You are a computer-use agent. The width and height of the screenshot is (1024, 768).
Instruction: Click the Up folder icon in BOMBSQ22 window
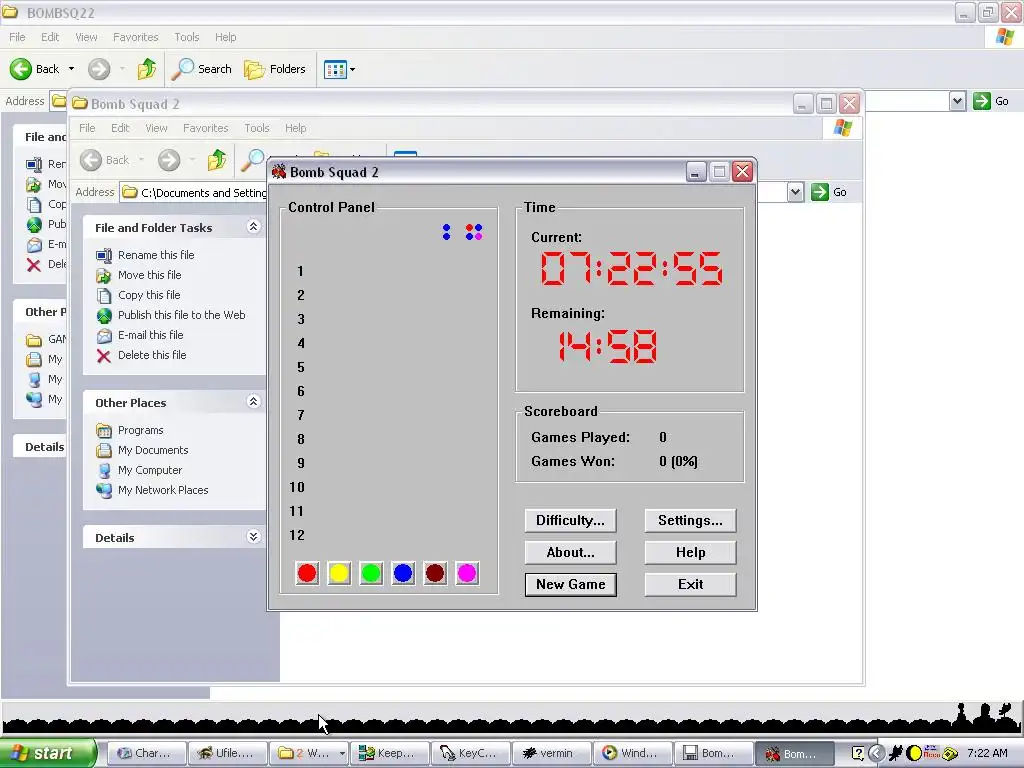[x=146, y=69]
